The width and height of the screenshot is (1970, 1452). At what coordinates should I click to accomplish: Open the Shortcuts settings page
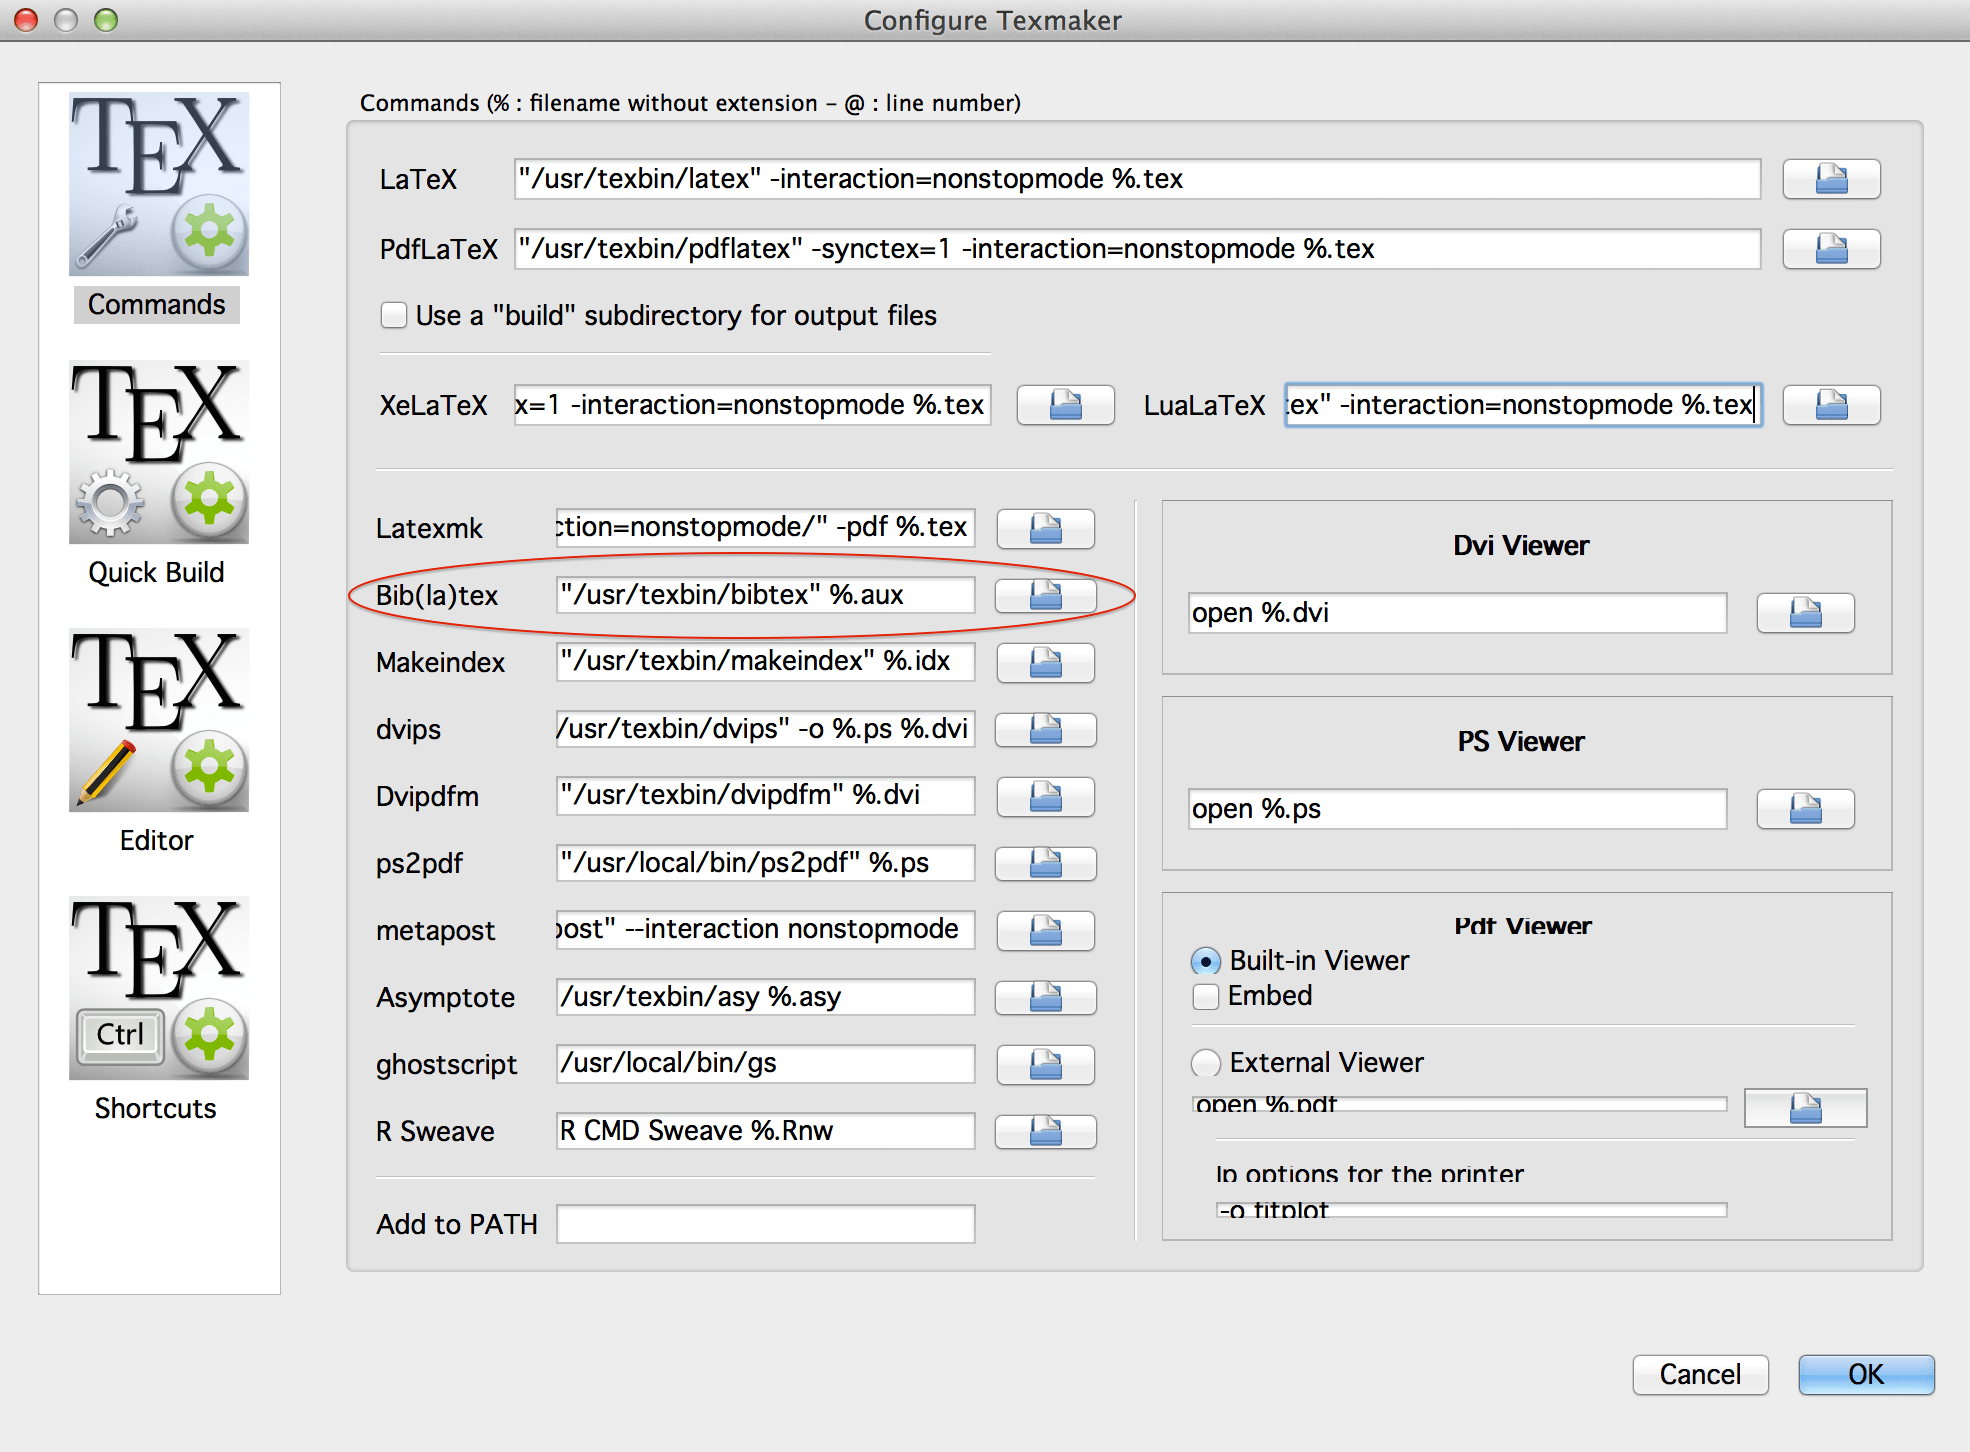(x=158, y=1010)
